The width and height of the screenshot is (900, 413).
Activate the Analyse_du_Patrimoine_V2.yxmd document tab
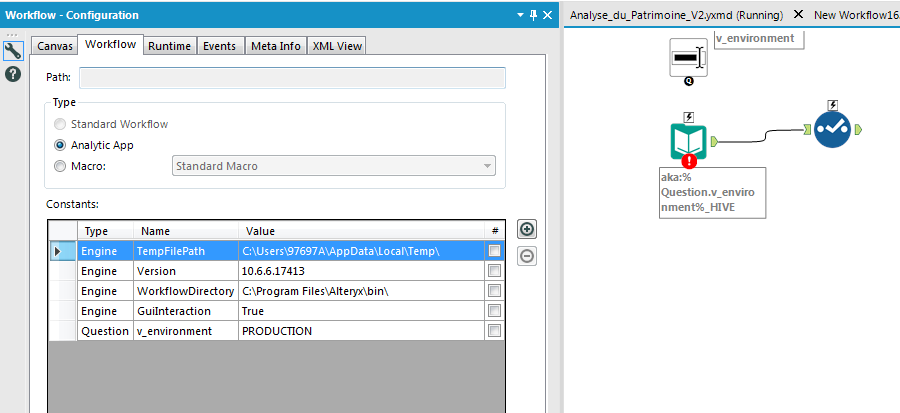click(x=676, y=15)
